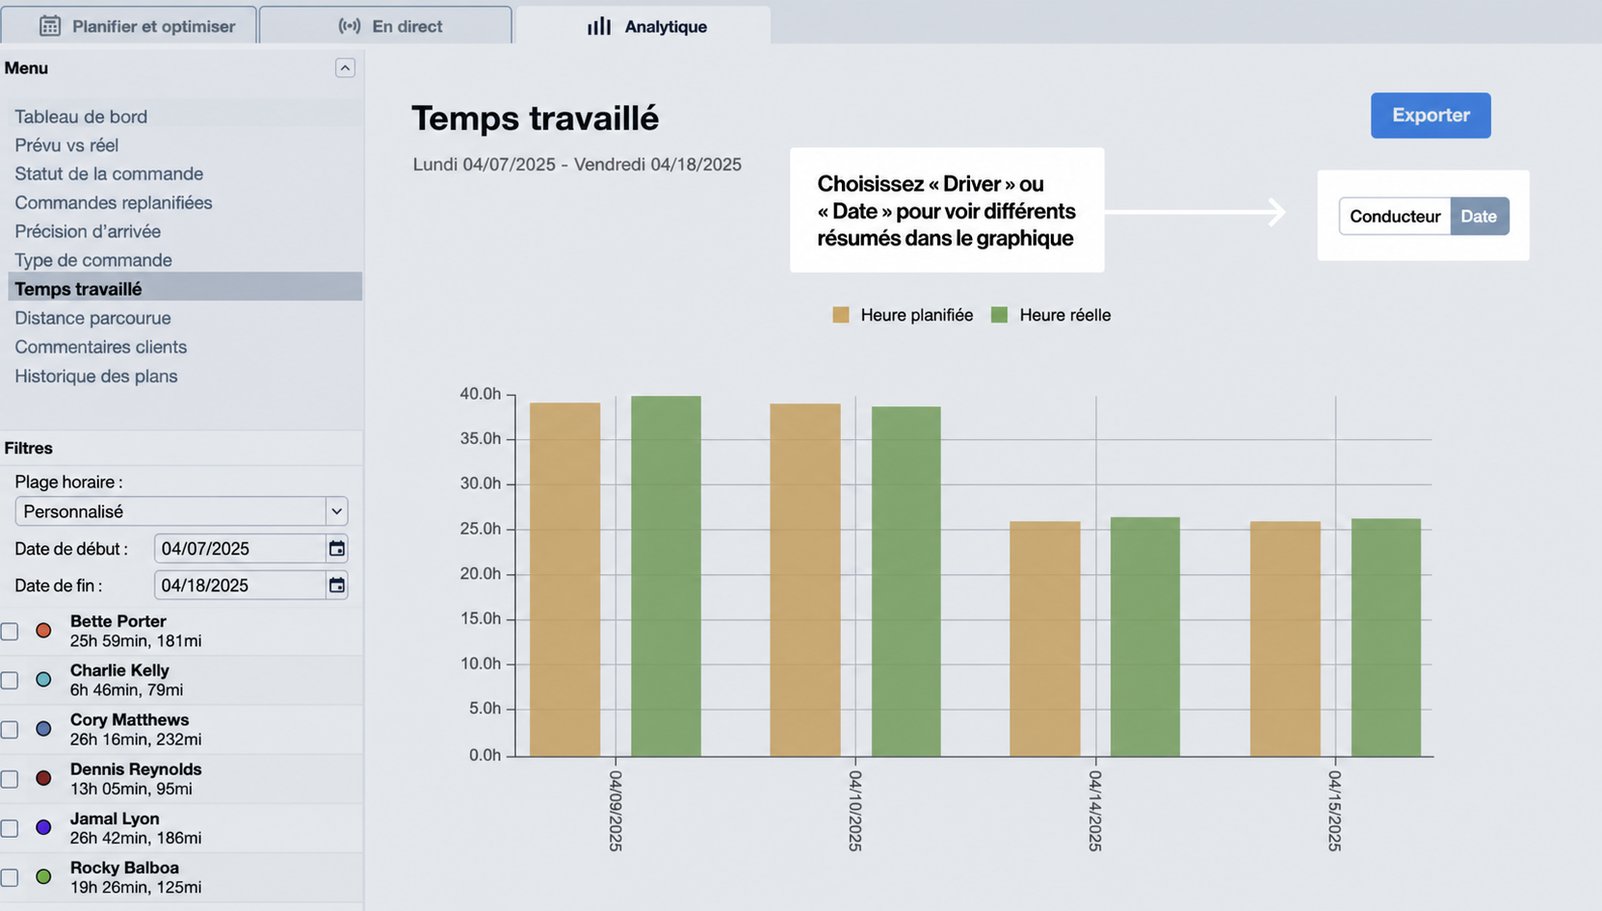Viewport: 1602px width, 911px height.
Task: Open Prévu vs réel report
Action: click(x=66, y=146)
